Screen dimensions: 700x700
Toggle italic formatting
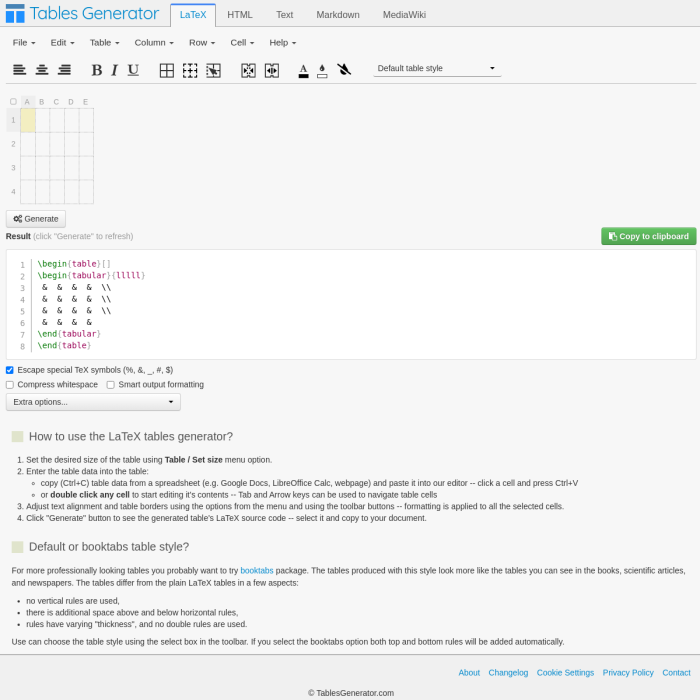pyautogui.click(x=114, y=70)
